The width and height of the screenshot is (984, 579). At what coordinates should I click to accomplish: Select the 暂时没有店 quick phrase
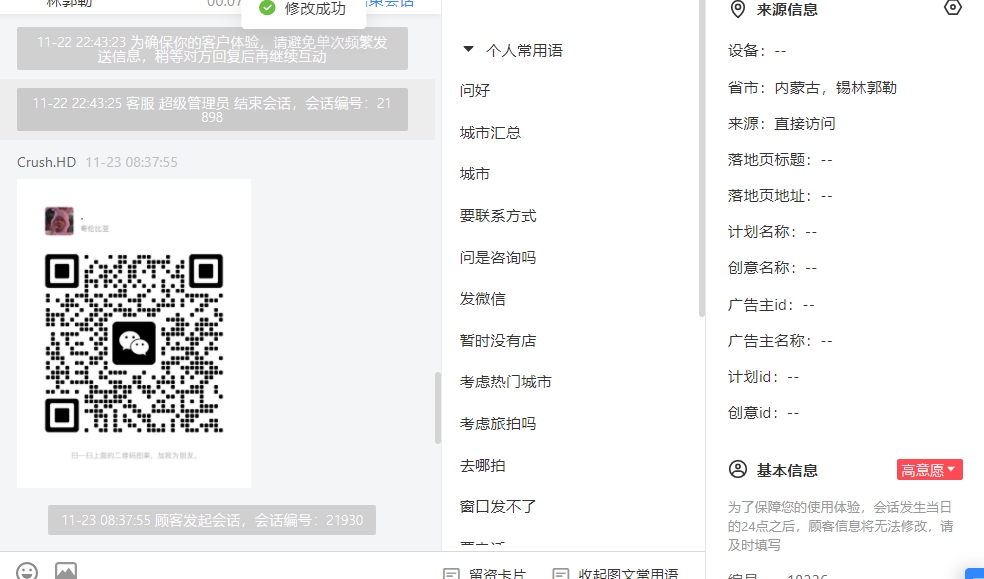click(498, 341)
